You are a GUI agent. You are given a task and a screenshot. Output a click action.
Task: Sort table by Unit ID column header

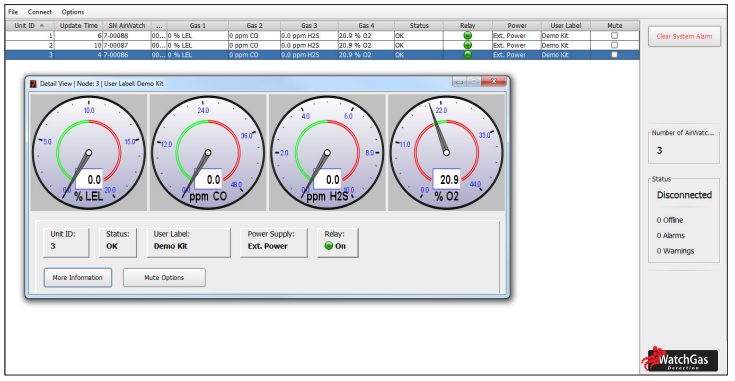click(x=30, y=26)
